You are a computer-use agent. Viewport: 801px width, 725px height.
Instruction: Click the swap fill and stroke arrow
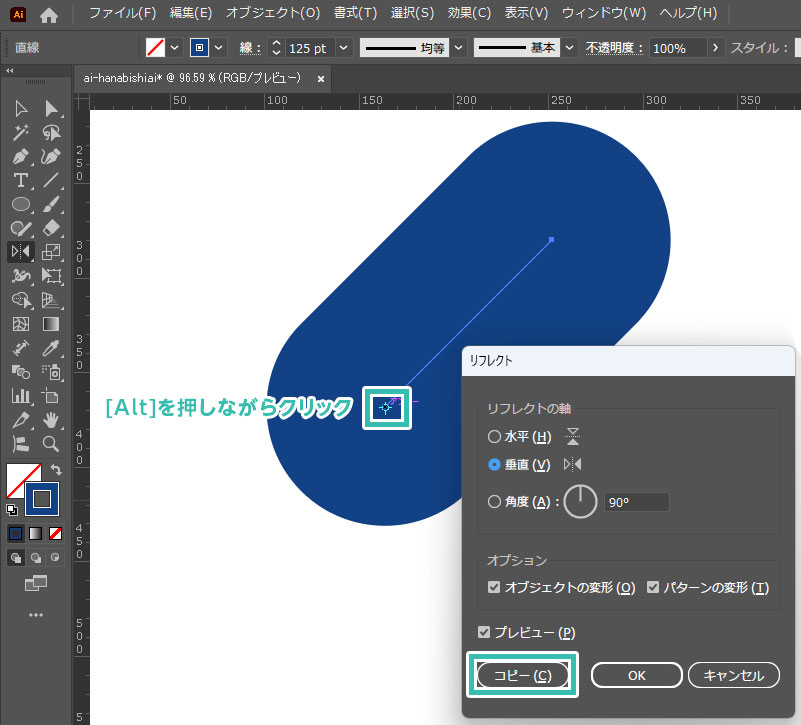coord(56,469)
